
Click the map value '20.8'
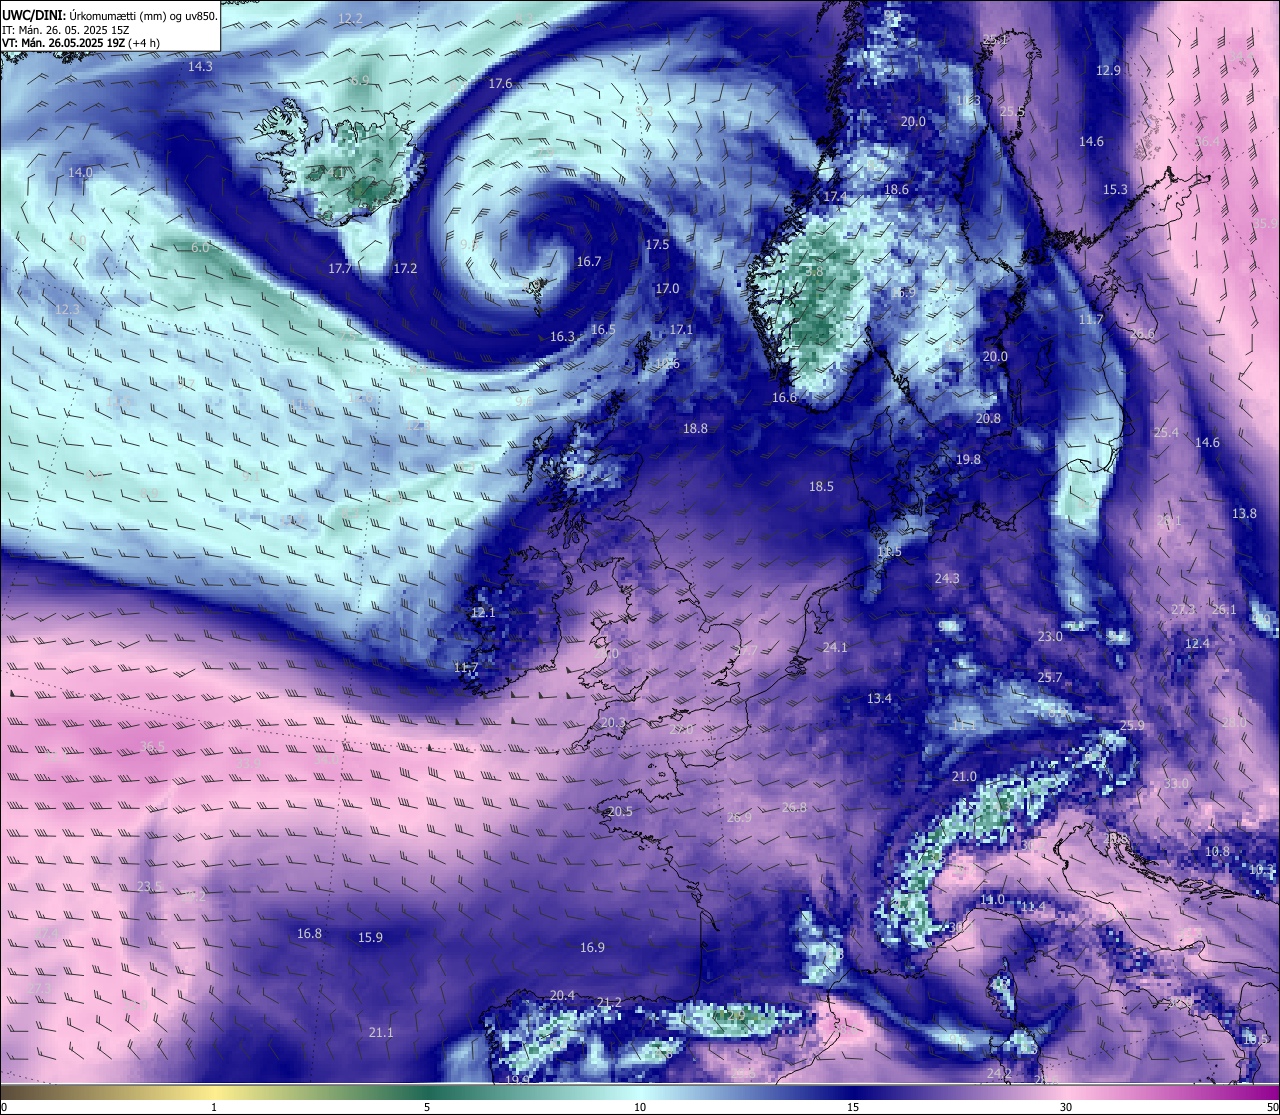(x=988, y=419)
